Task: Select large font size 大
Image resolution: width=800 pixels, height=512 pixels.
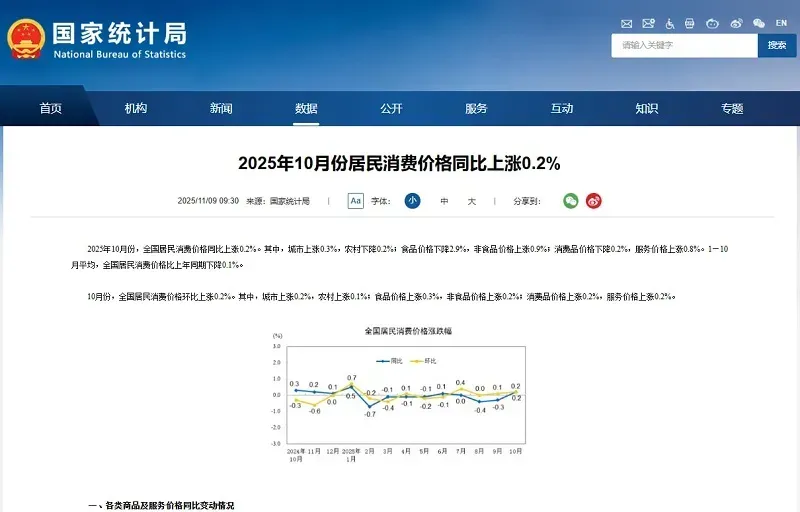Action: point(472,201)
